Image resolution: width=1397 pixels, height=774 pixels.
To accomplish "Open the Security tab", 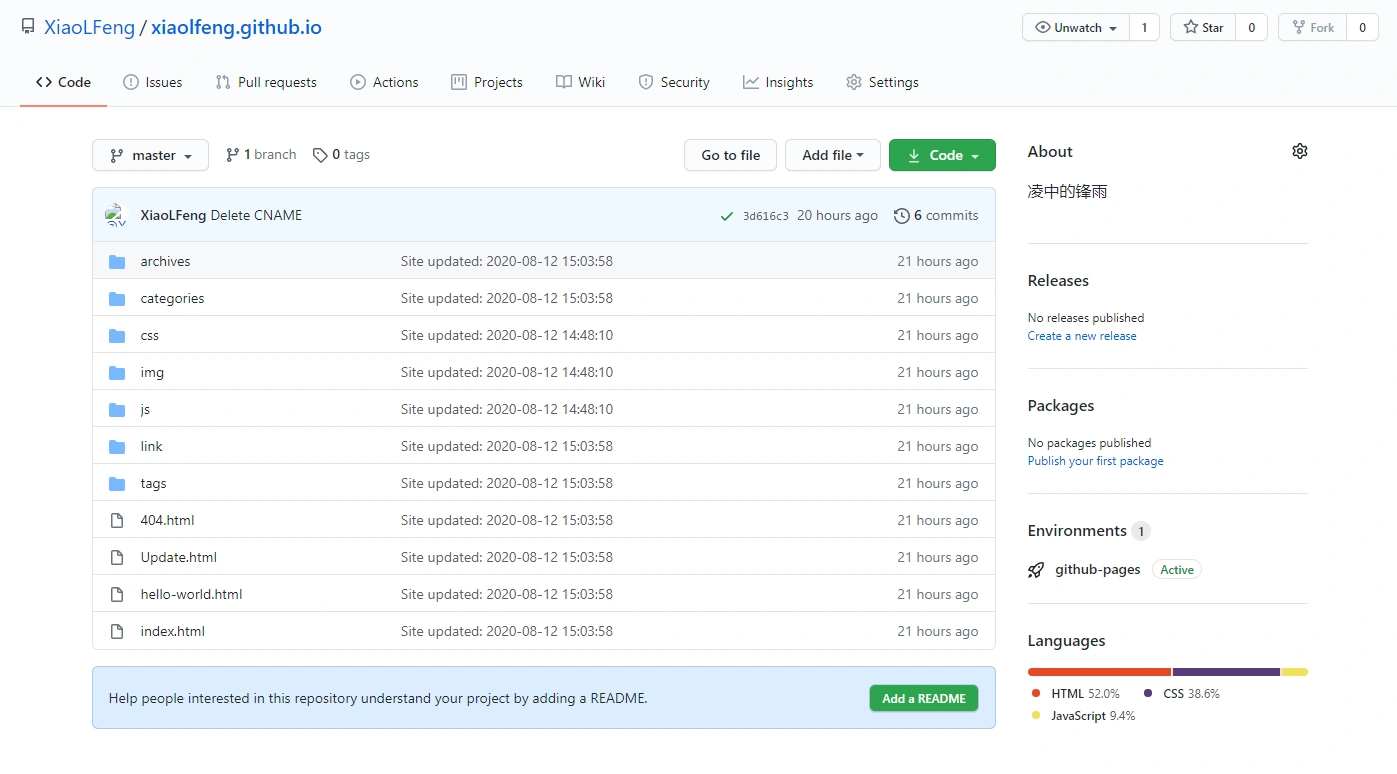I will tap(674, 82).
